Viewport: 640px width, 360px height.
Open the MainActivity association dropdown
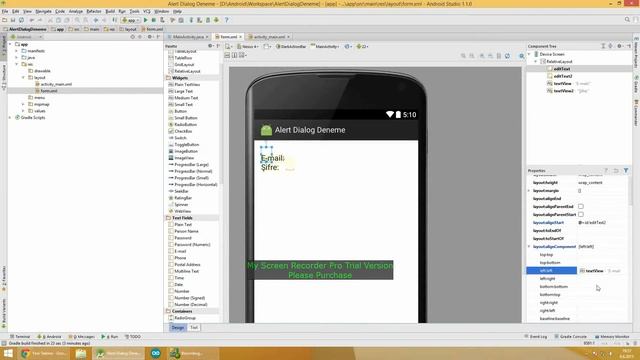pyautogui.click(x=325, y=47)
